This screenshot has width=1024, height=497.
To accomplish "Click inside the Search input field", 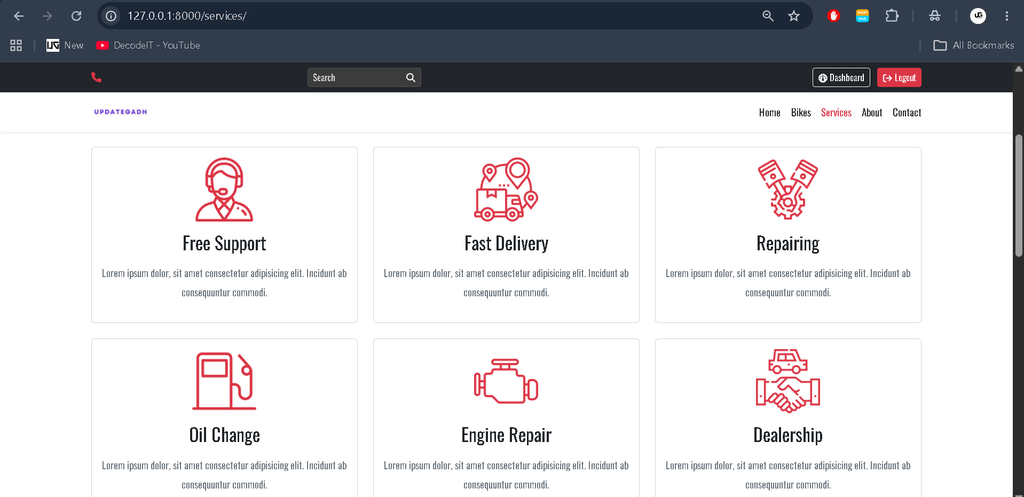I will 355,77.
